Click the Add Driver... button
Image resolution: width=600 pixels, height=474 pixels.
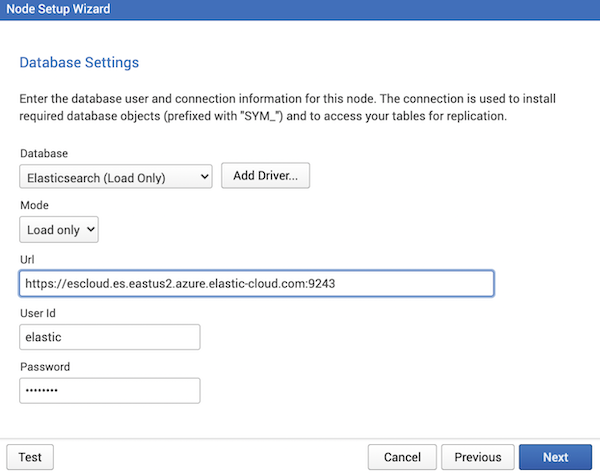pyautogui.click(x=265, y=176)
